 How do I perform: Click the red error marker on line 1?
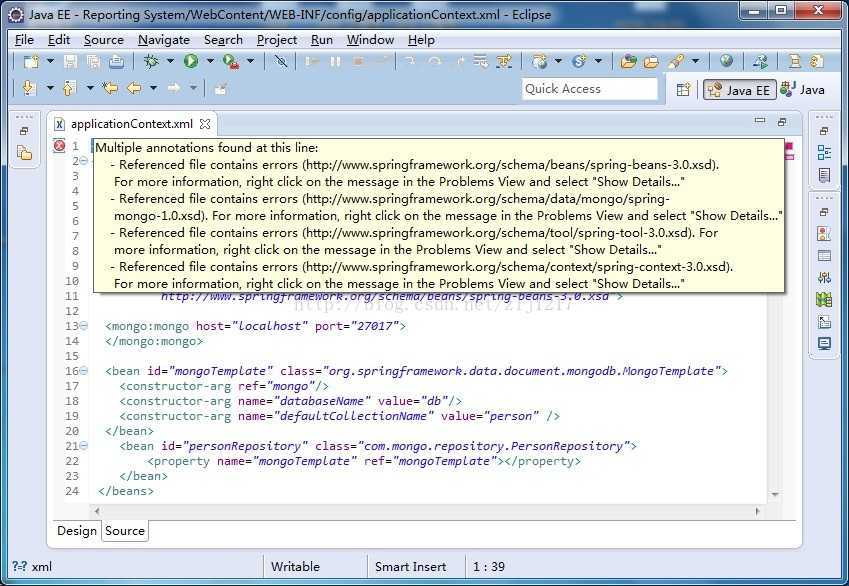click(x=59, y=145)
